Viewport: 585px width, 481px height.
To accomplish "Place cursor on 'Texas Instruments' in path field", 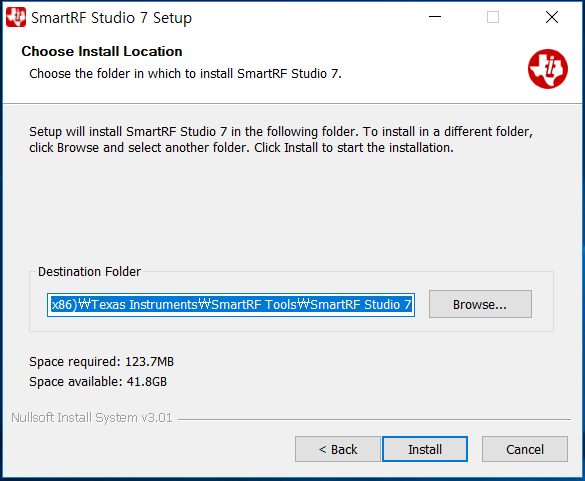I will coord(144,304).
